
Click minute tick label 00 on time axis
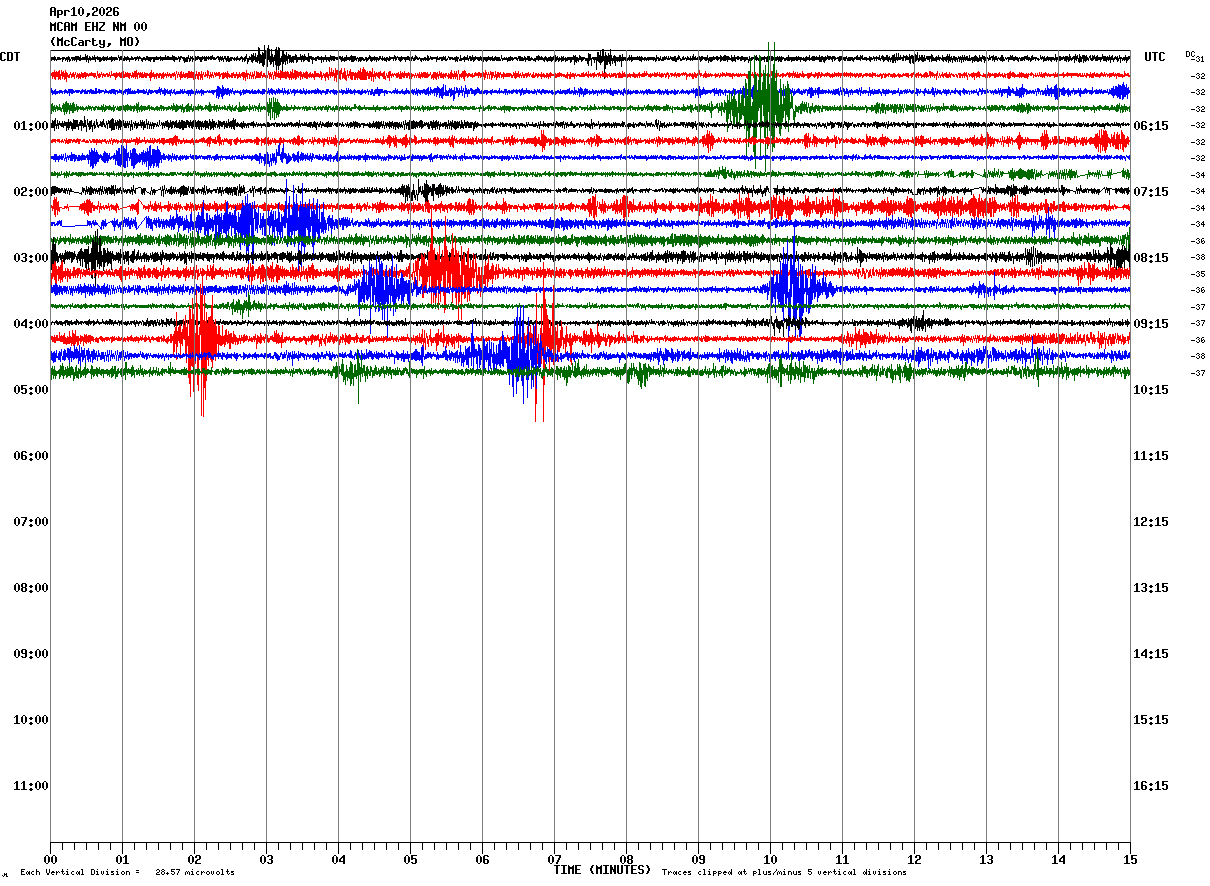coord(50,859)
